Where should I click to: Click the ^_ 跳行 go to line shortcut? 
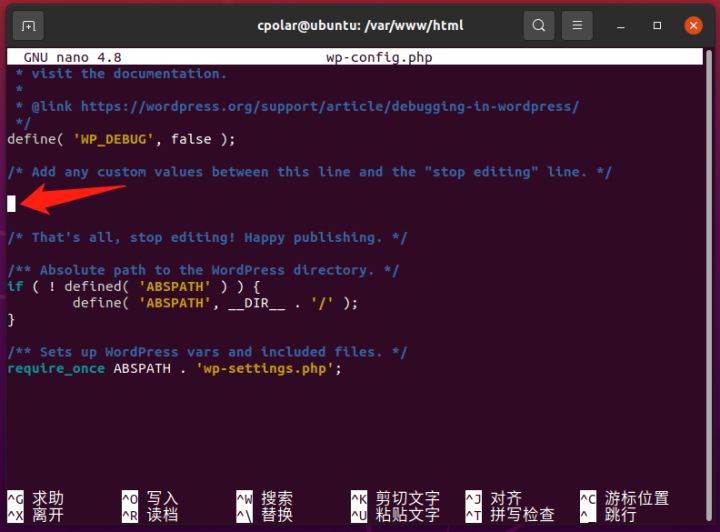[608, 515]
